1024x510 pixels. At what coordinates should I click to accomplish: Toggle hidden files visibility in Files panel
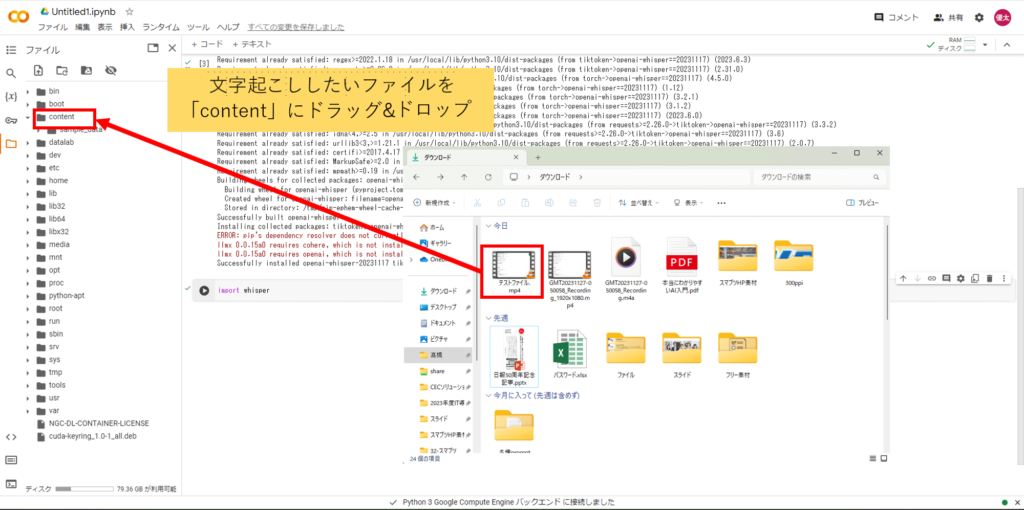pos(110,70)
